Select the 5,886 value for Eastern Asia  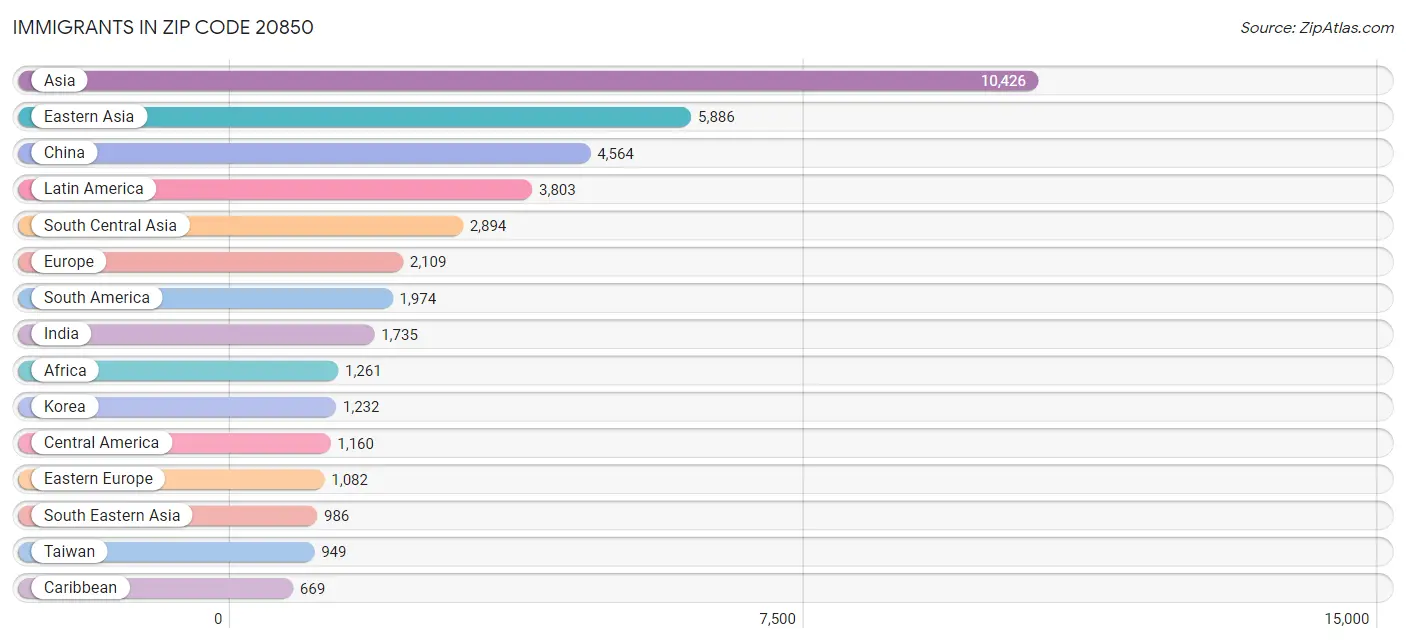click(716, 117)
